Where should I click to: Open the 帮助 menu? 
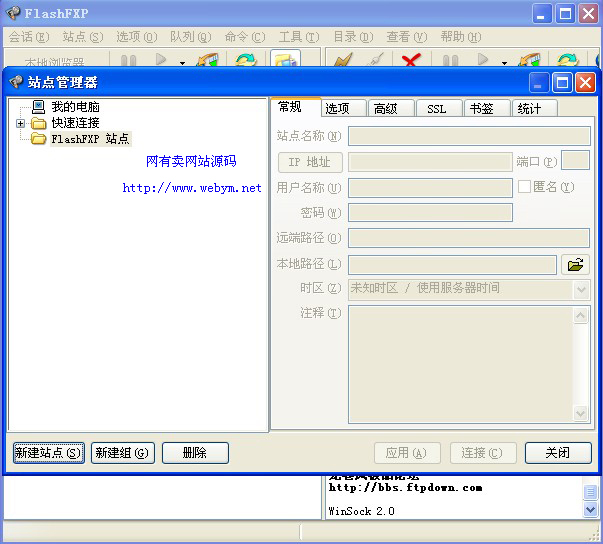pyautogui.click(x=461, y=37)
